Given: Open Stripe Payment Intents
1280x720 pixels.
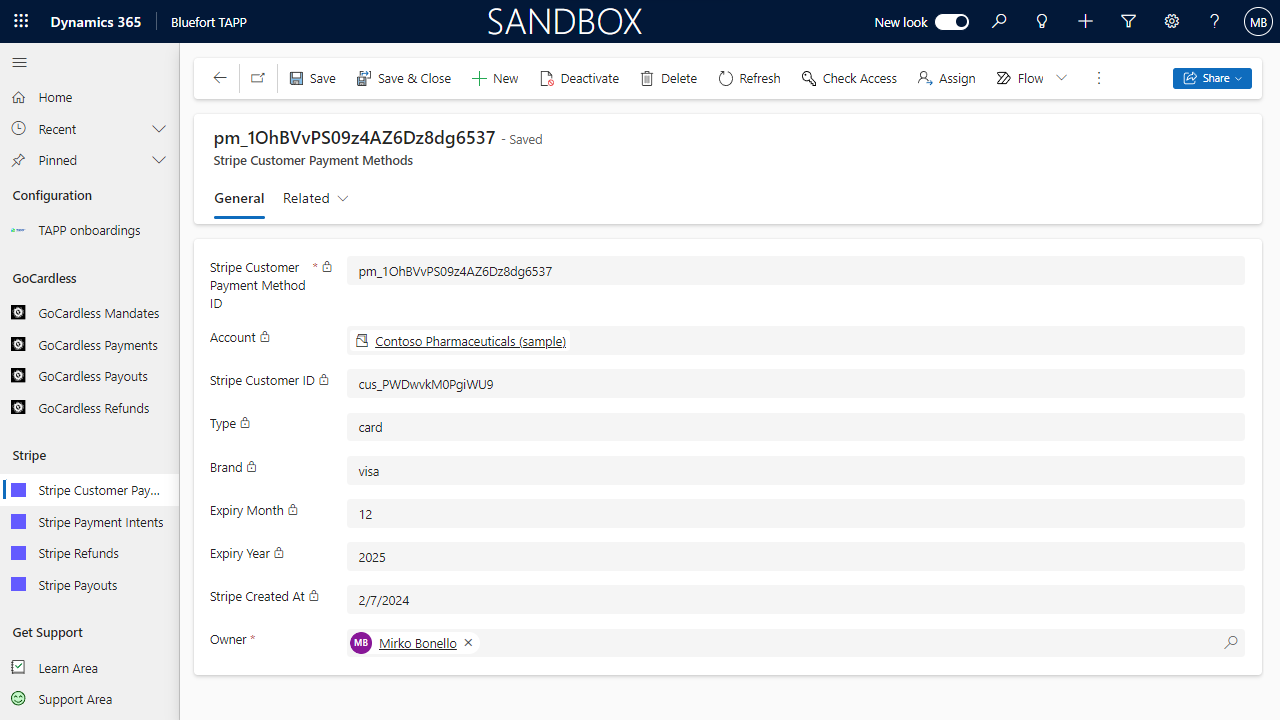Looking at the screenshot, I should coord(89,523).
